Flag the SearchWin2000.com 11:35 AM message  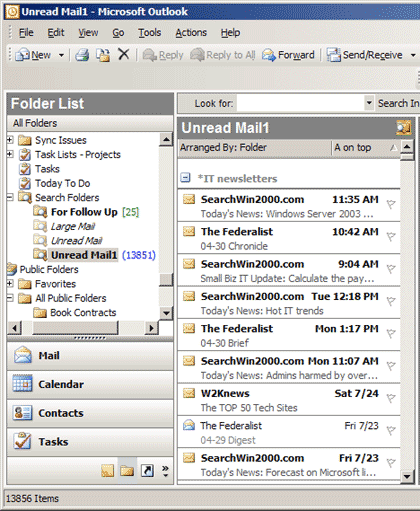pos(391,204)
